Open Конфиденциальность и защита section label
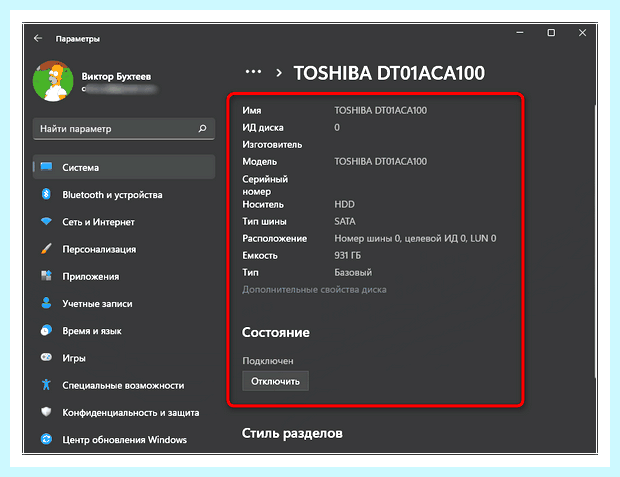620x477 pixels. [x=131, y=413]
